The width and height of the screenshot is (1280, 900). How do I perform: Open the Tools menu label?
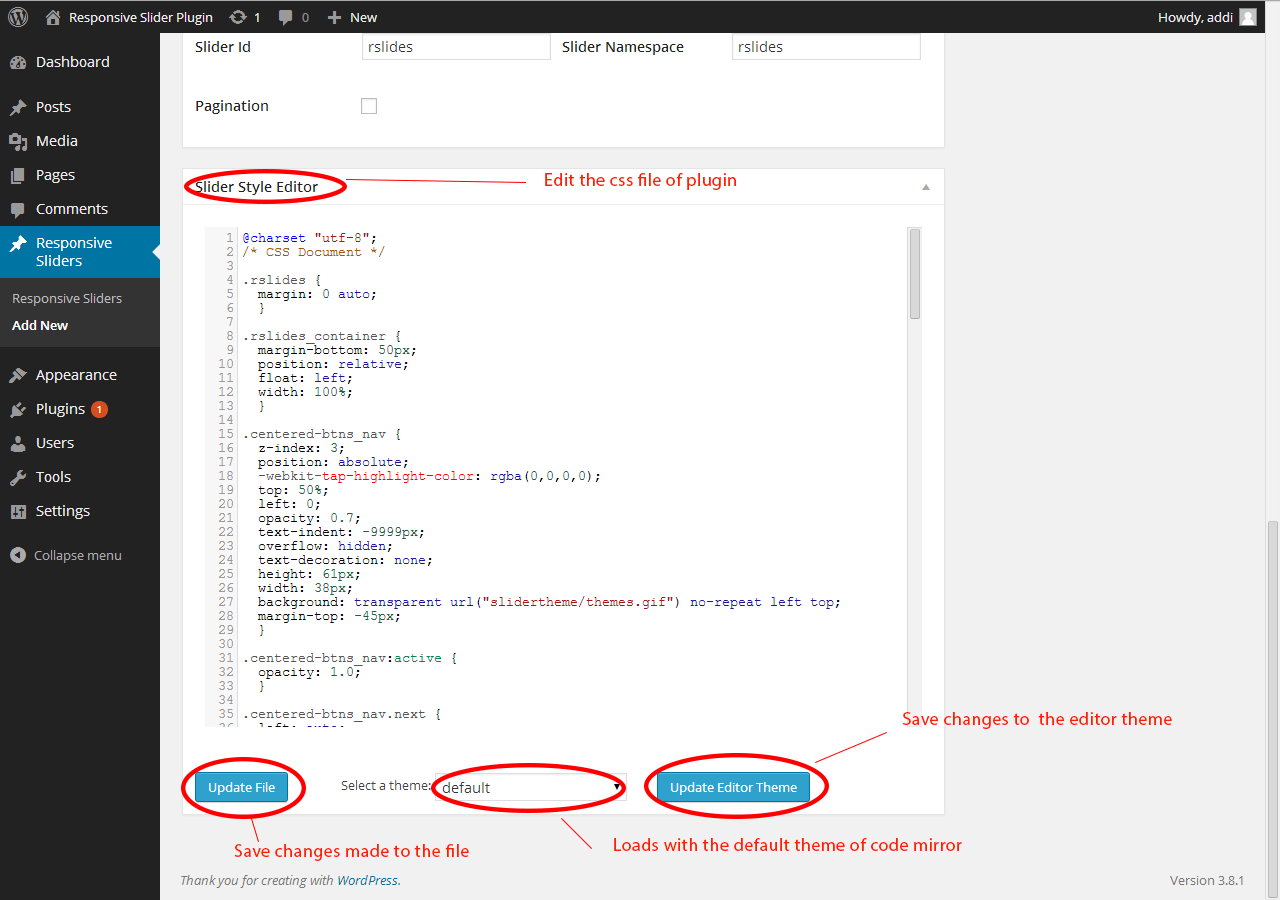pyautogui.click(x=53, y=477)
